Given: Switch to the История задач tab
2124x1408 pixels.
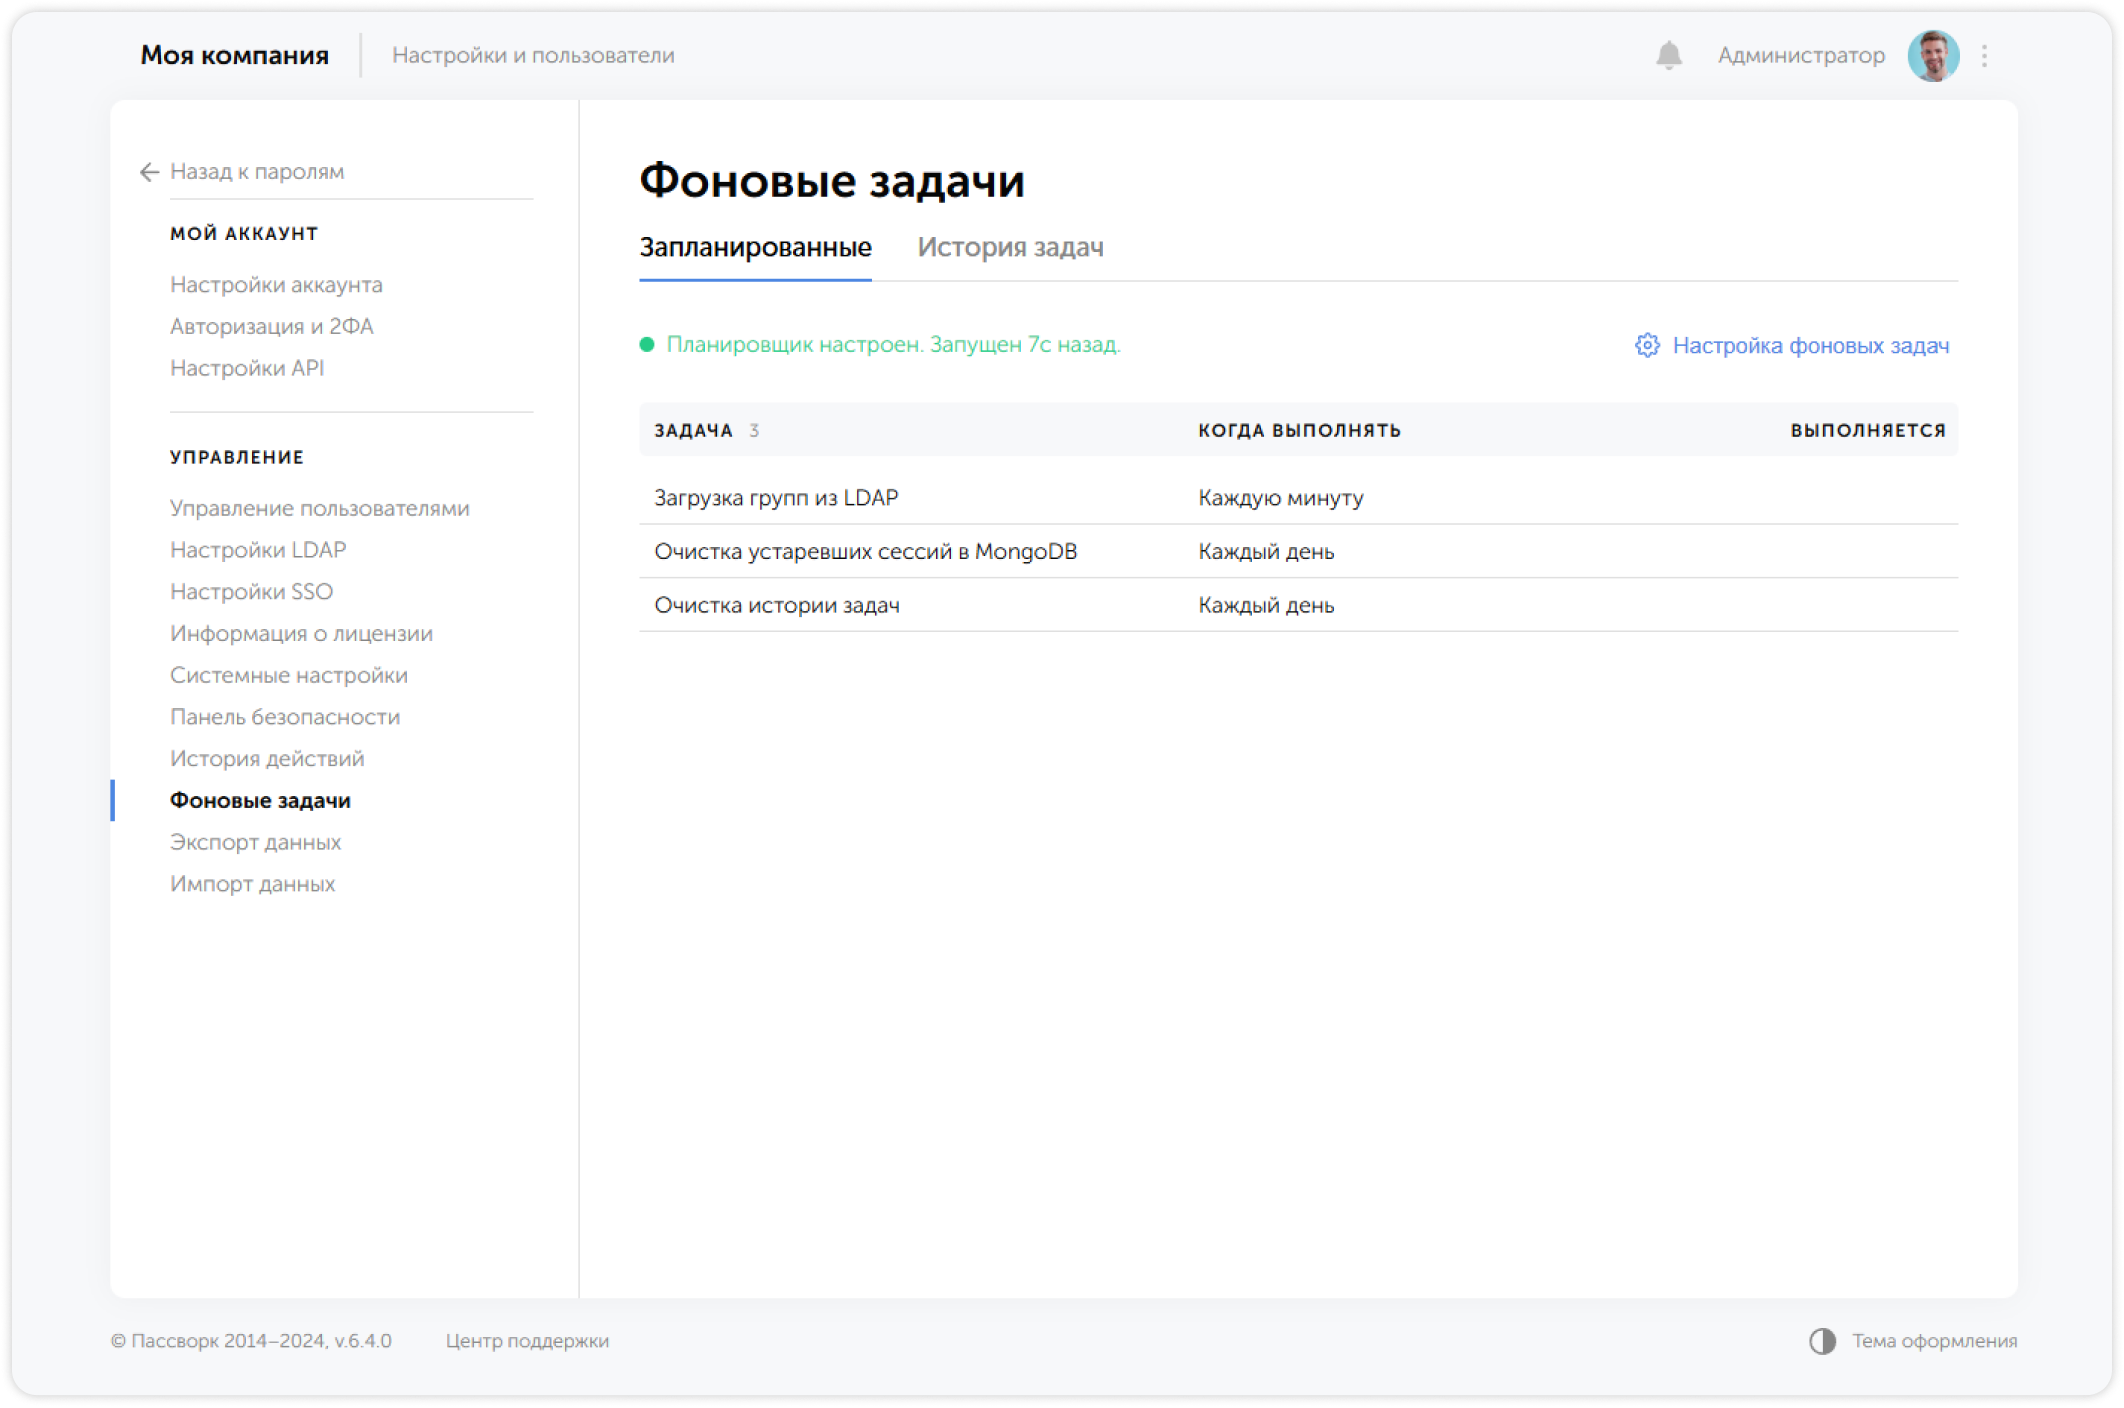Looking at the screenshot, I should [1011, 247].
